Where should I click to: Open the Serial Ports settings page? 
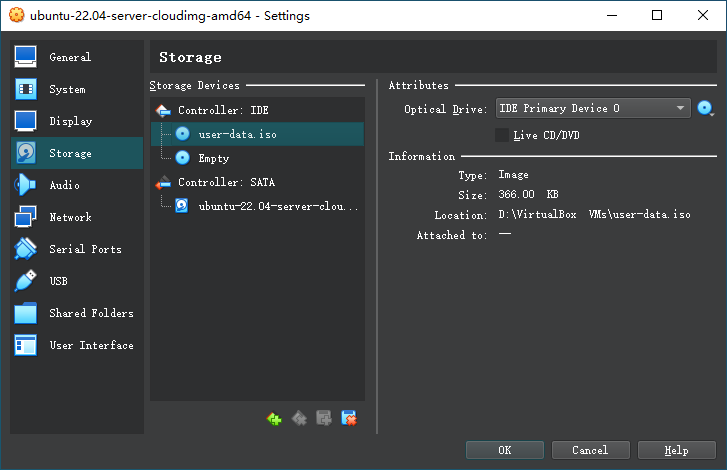[x=77, y=249]
